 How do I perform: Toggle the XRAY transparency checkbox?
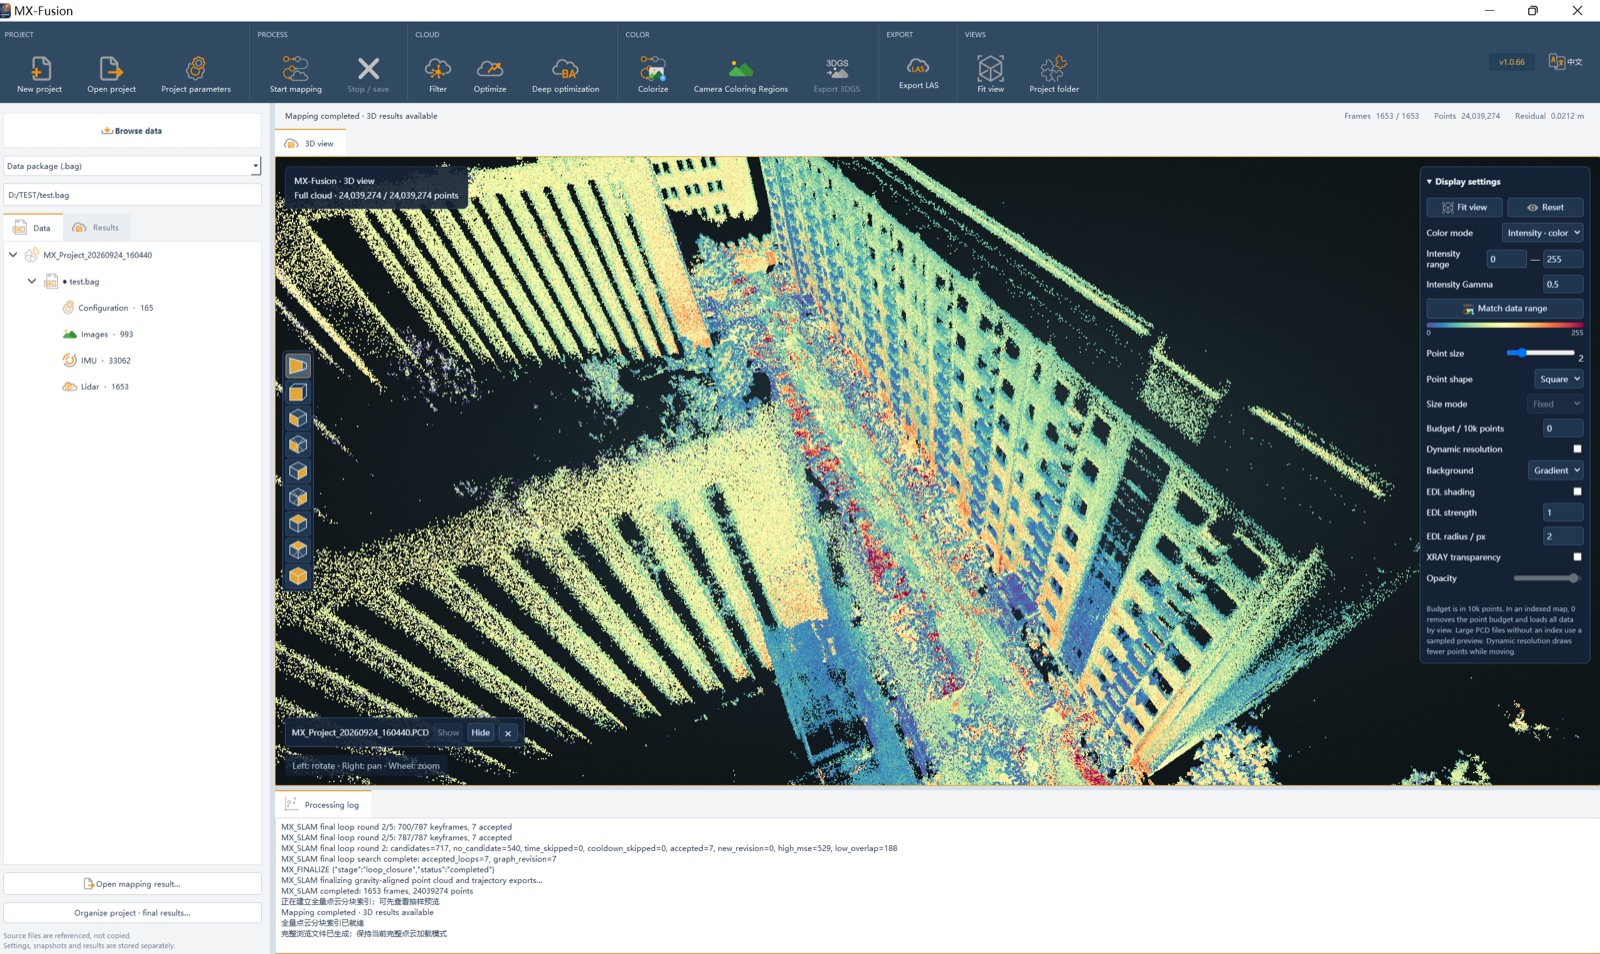[1577, 557]
